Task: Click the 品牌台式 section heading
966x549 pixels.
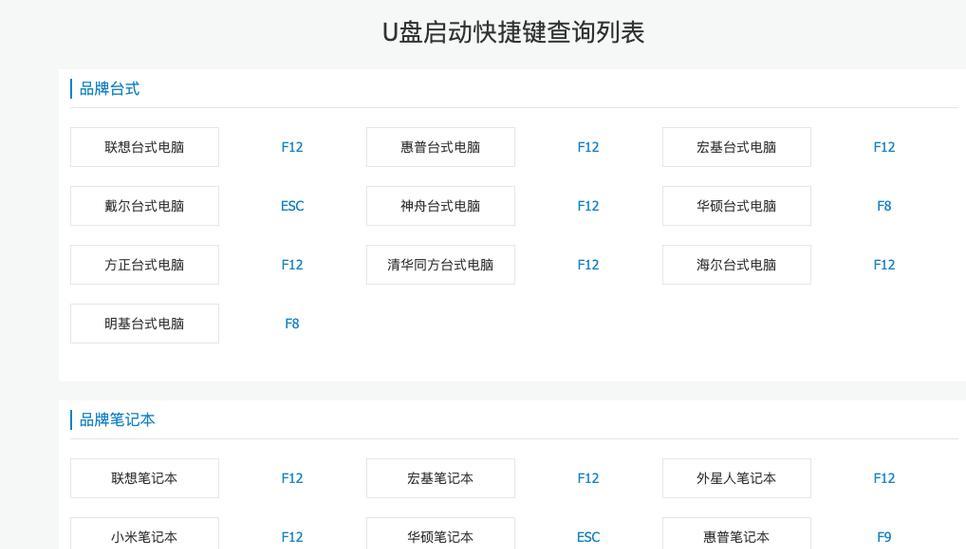Action: [x=110, y=89]
